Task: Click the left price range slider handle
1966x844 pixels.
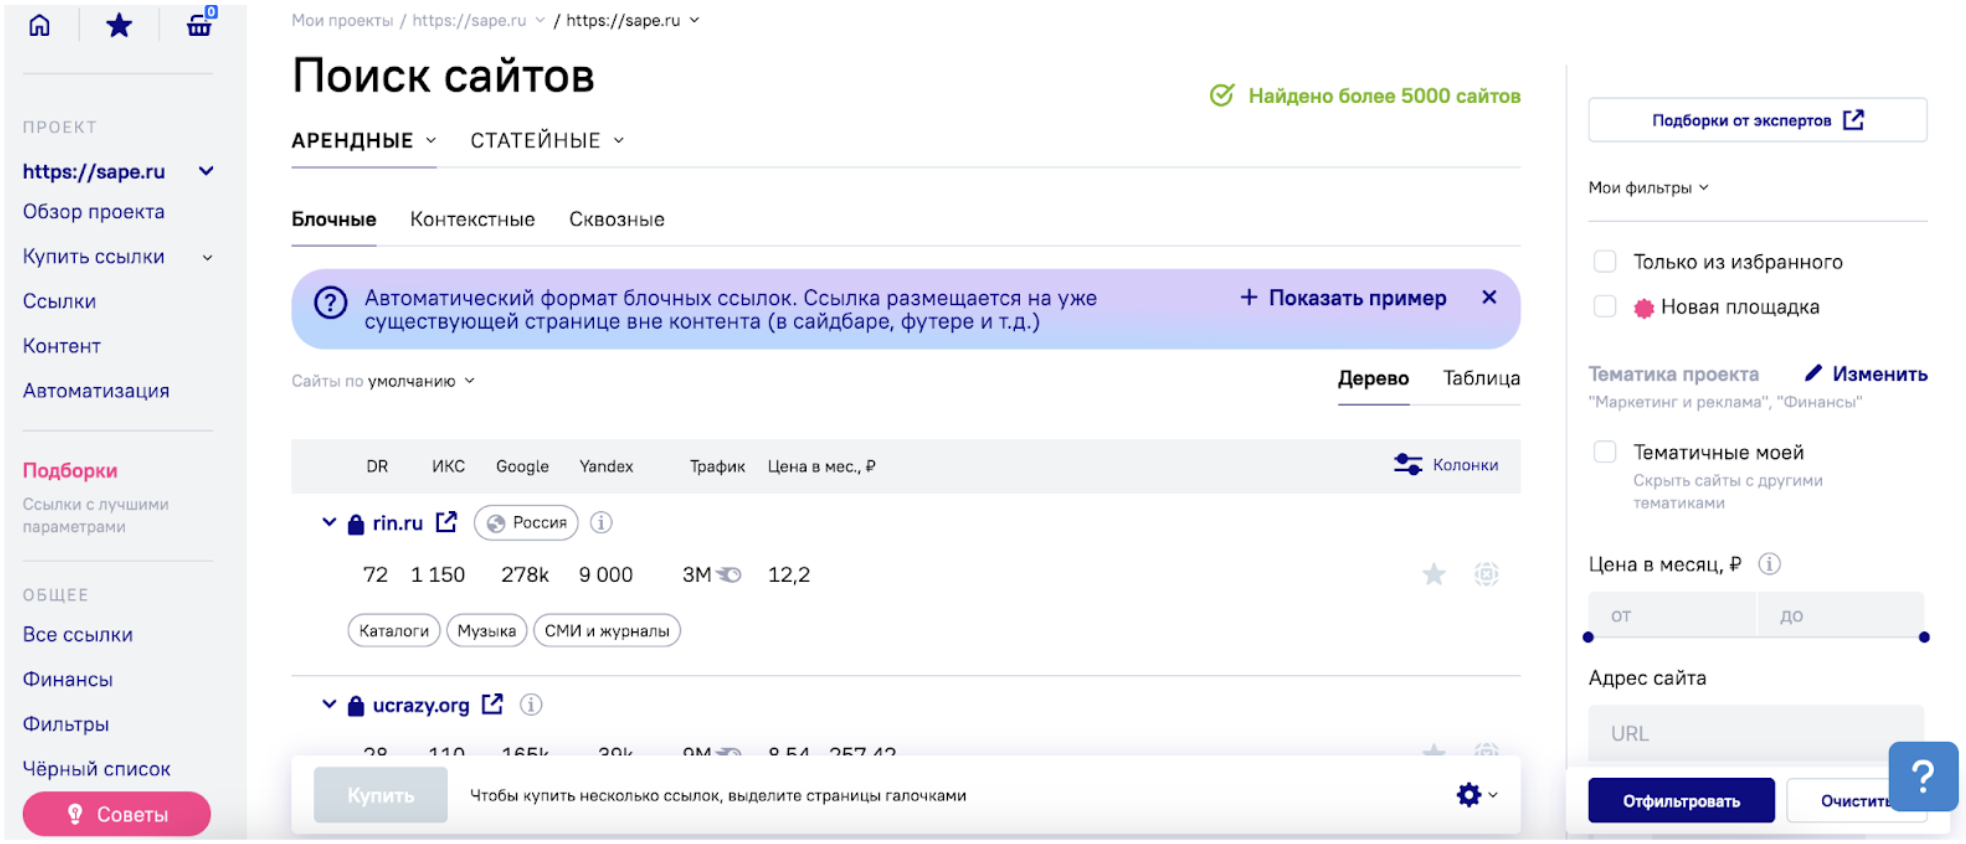Action: [x=1588, y=637]
